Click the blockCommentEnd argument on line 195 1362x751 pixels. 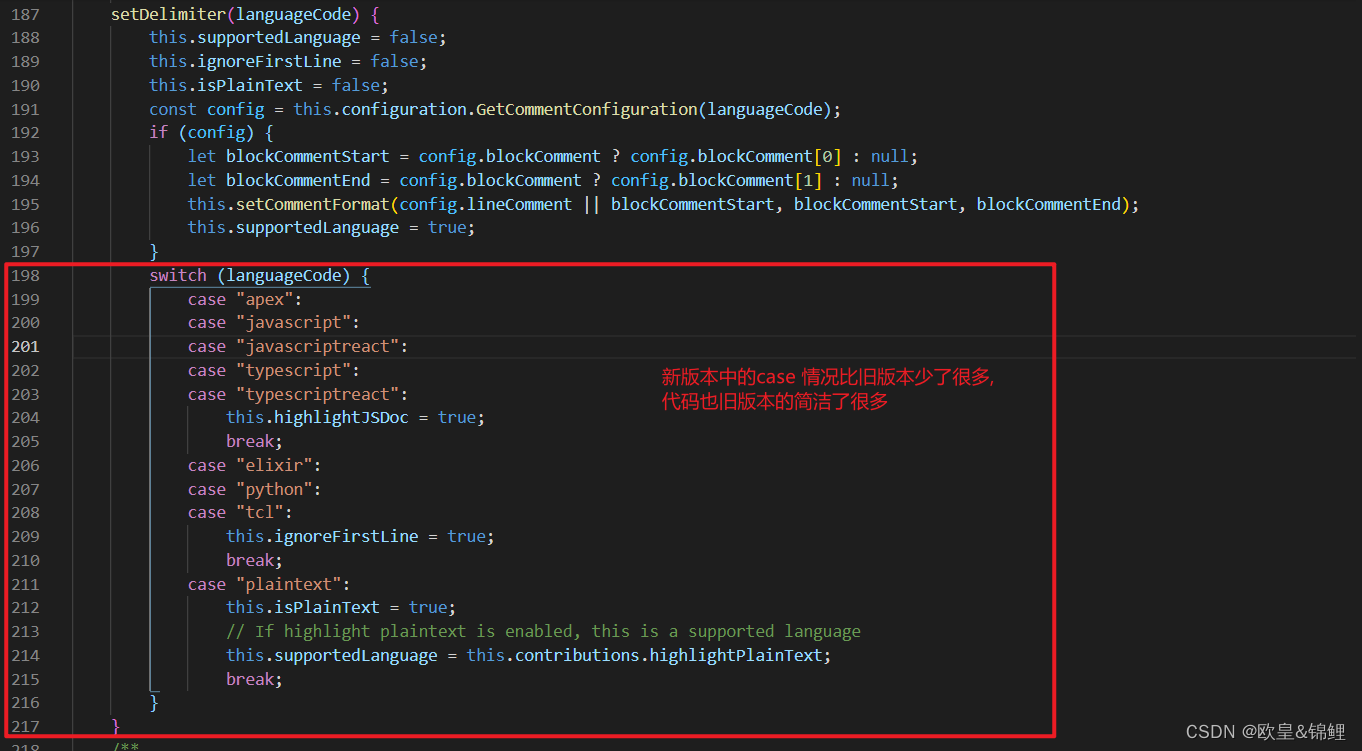point(1049,204)
